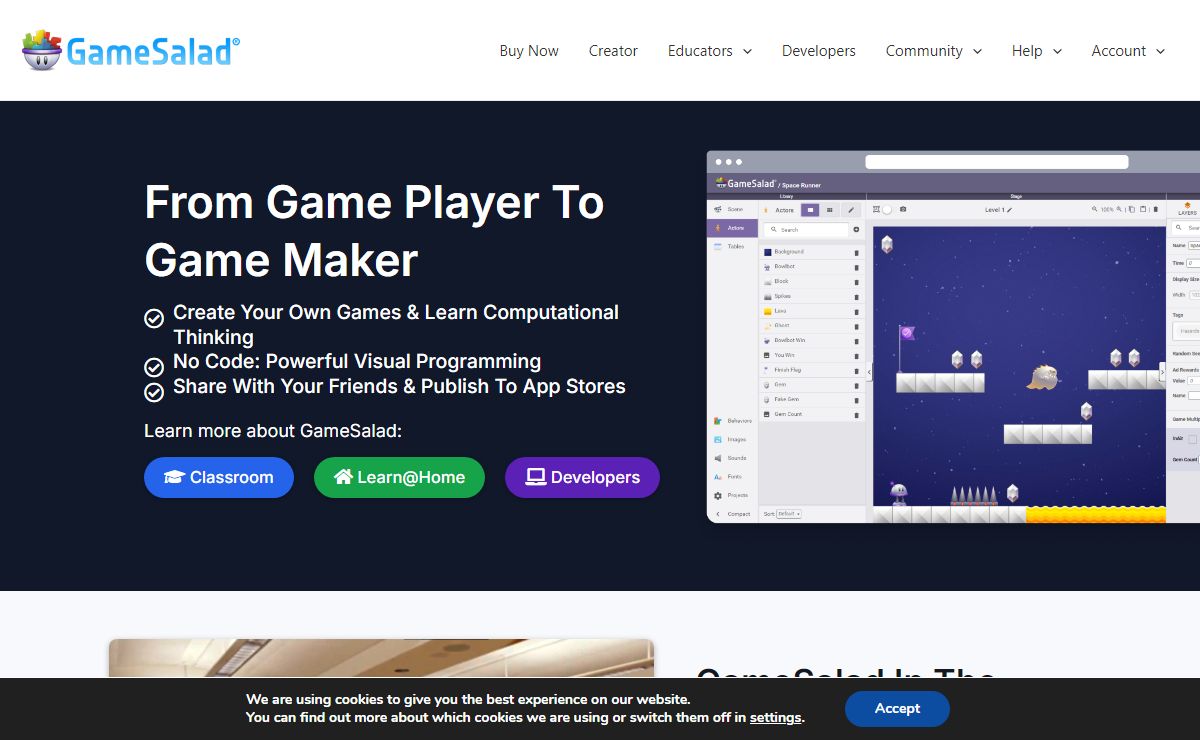The image size is (1200, 740).
Task: Select the Fake Gem actor row
Action: 812,399
